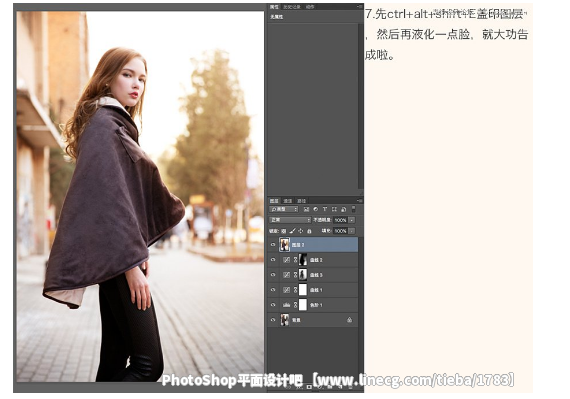Open the Layers panel flyout menu icon

pos(359,201)
